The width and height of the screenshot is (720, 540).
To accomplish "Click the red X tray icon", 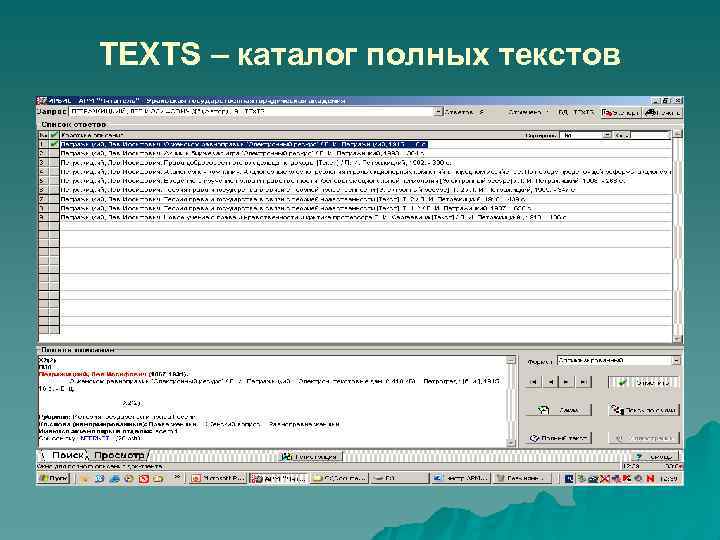I will coord(605,478).
